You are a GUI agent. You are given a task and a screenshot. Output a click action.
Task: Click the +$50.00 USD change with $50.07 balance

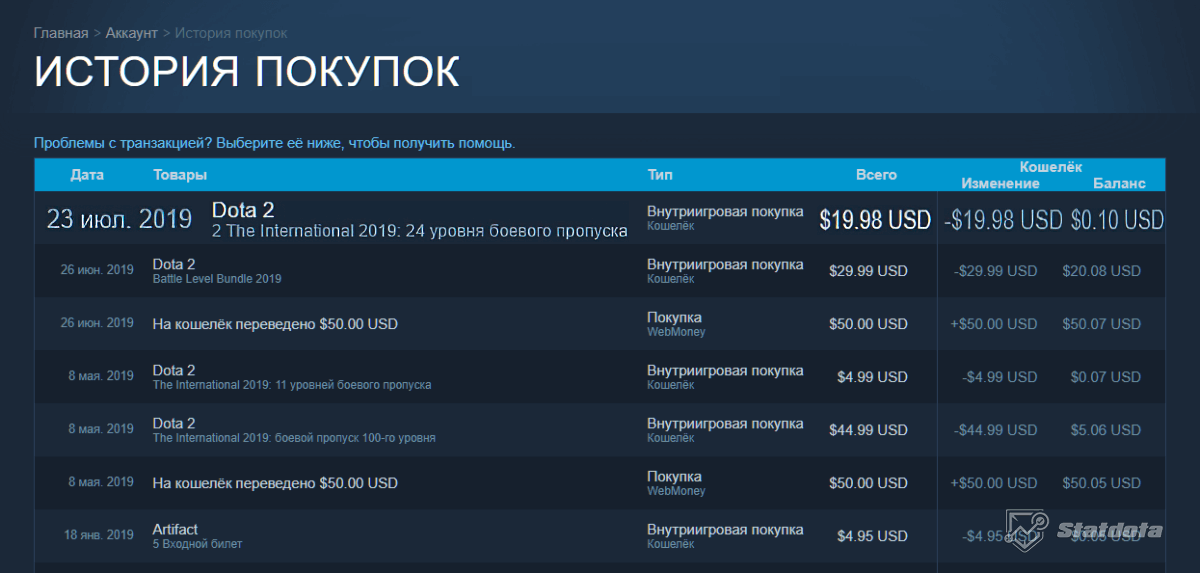(x=994, y=324)
